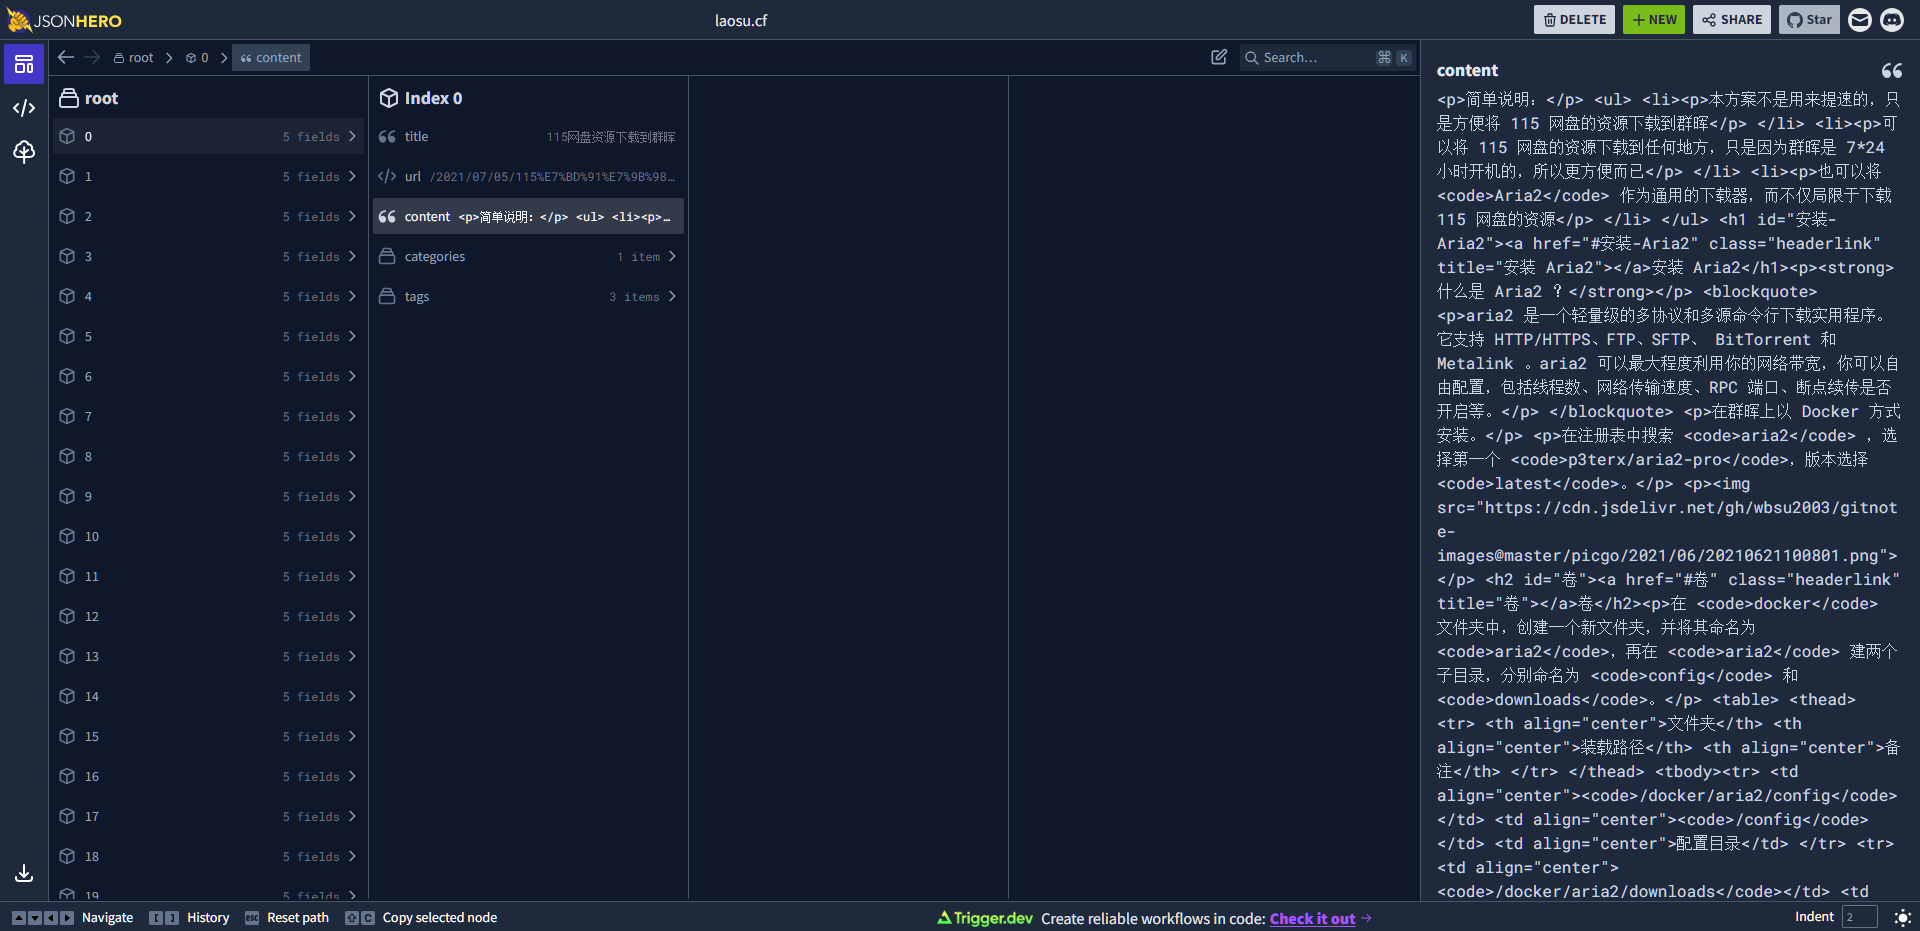1920x931 pixels.
Task: Follow the 'Check it out' link
Action: (x=1312, y=918)
